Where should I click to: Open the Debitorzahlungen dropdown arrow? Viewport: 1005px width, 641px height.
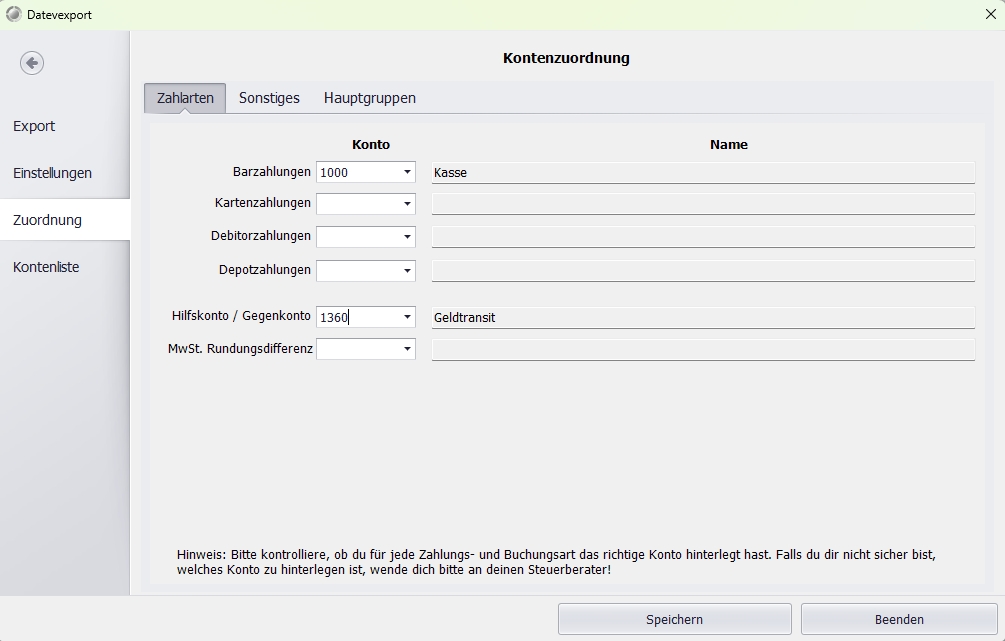tap(407, 237)
